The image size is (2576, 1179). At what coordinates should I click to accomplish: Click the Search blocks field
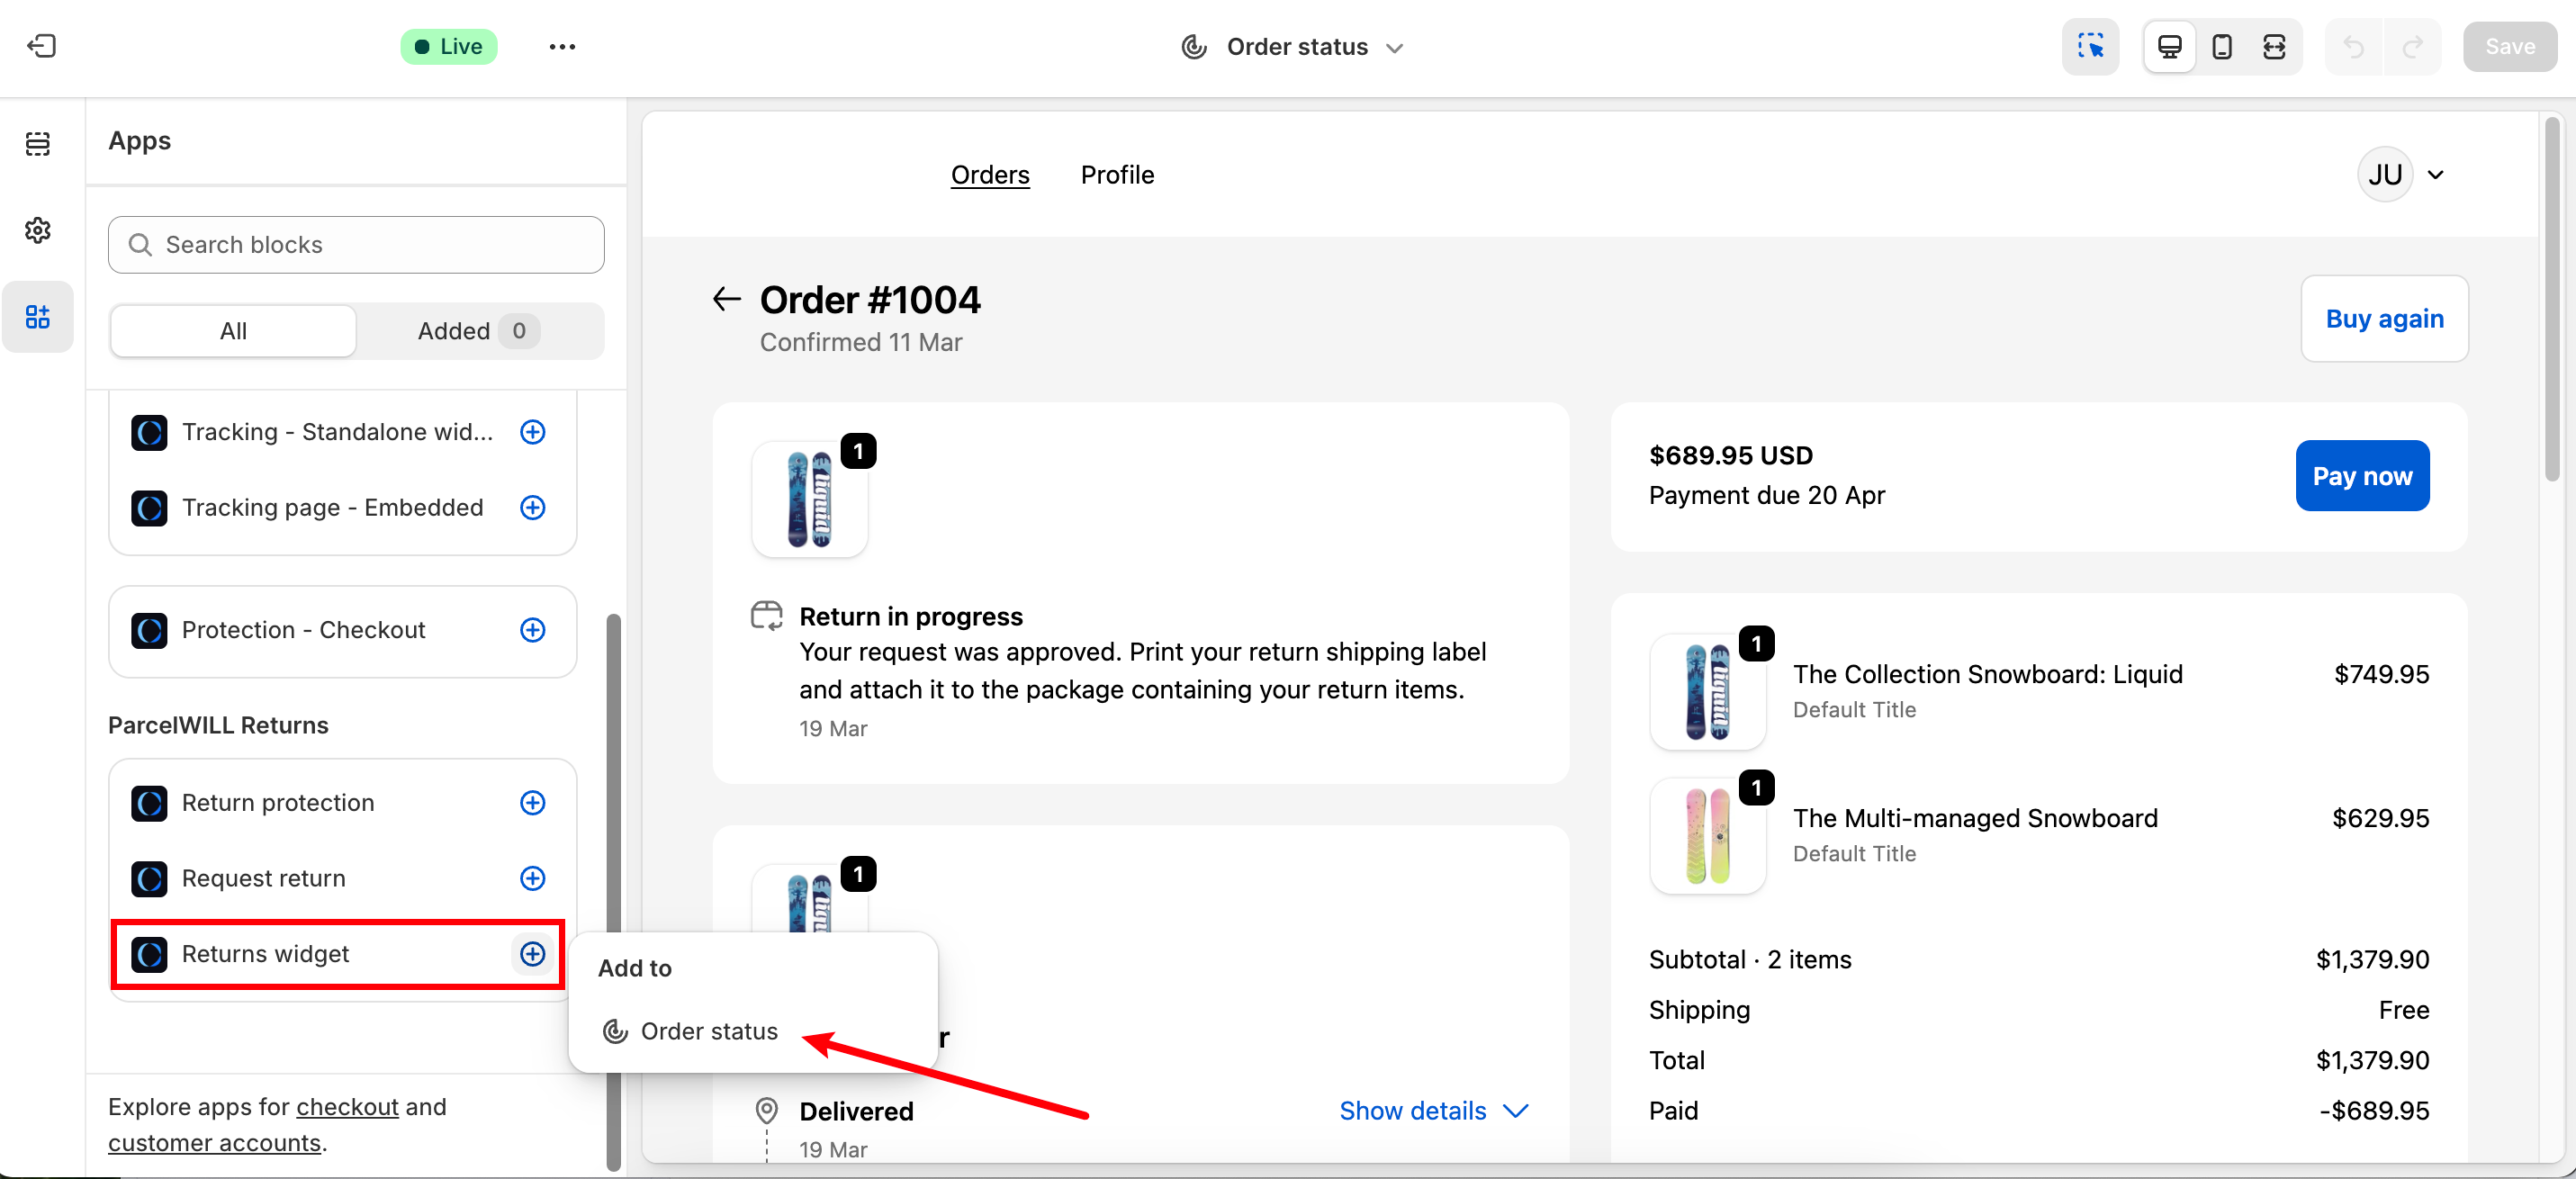pyautogui.click(x=356, y=245)
